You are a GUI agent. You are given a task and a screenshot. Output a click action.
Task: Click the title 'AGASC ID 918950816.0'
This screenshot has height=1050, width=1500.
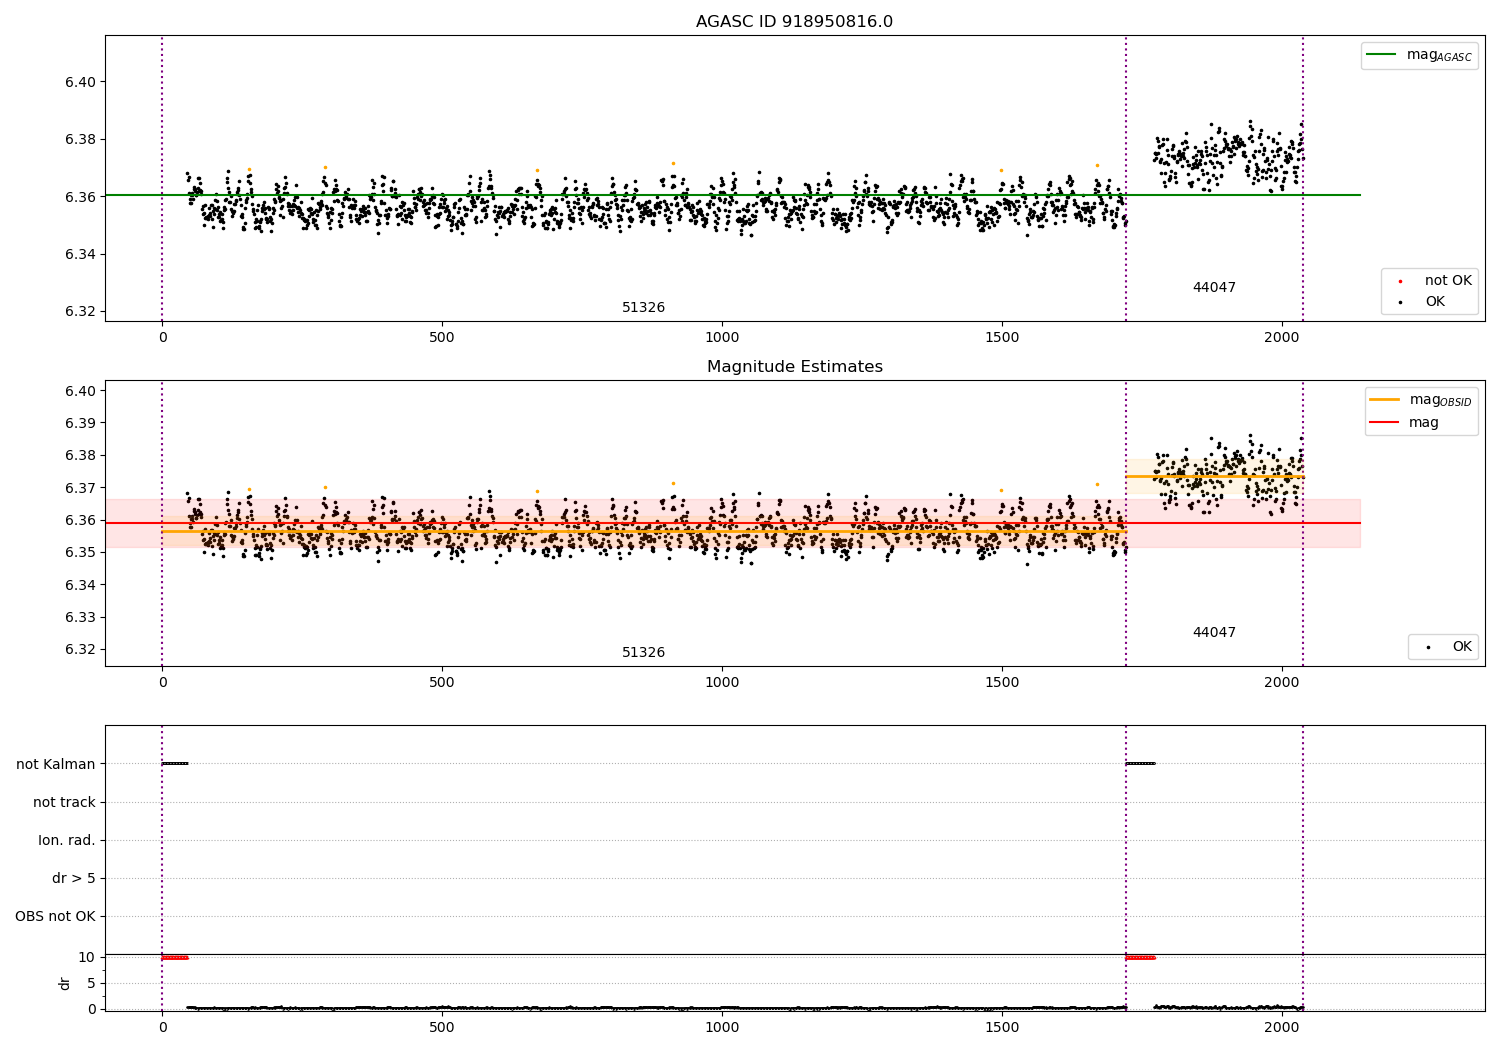point(794,22)
